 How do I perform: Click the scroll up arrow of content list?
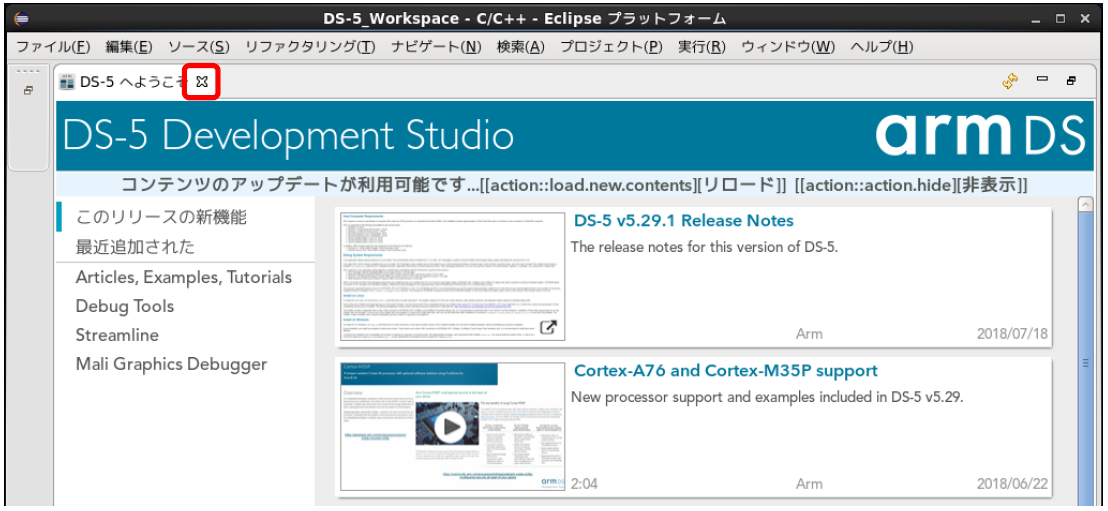click(x=1085, y=205)
